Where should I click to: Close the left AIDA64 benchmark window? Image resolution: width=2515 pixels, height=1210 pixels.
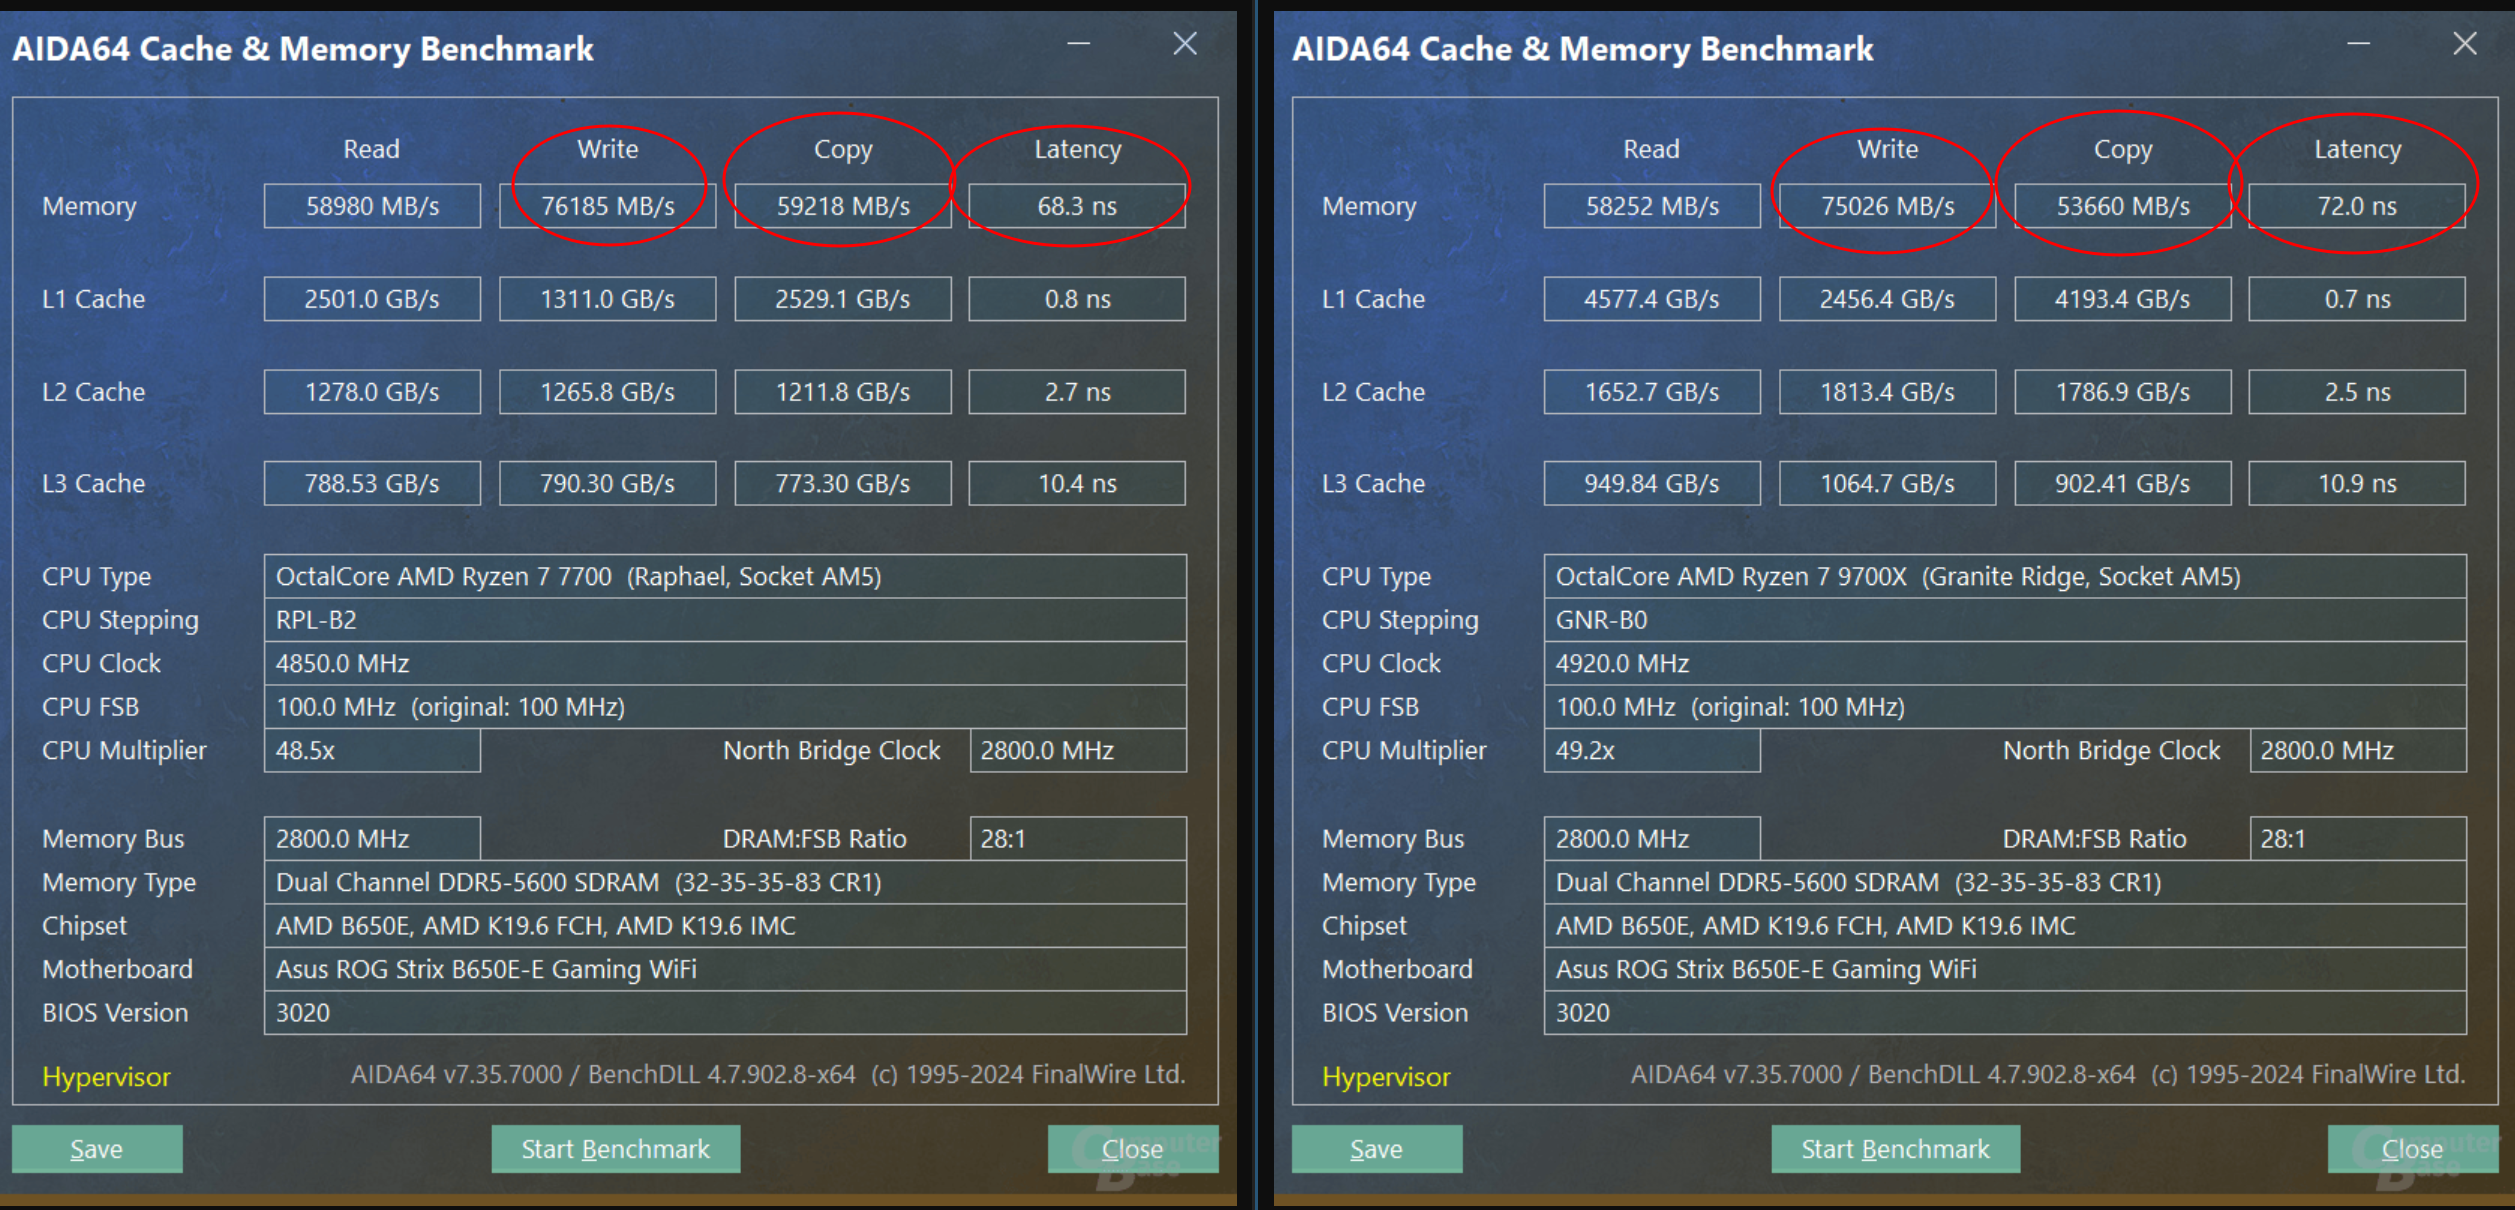click(1184, 44)
